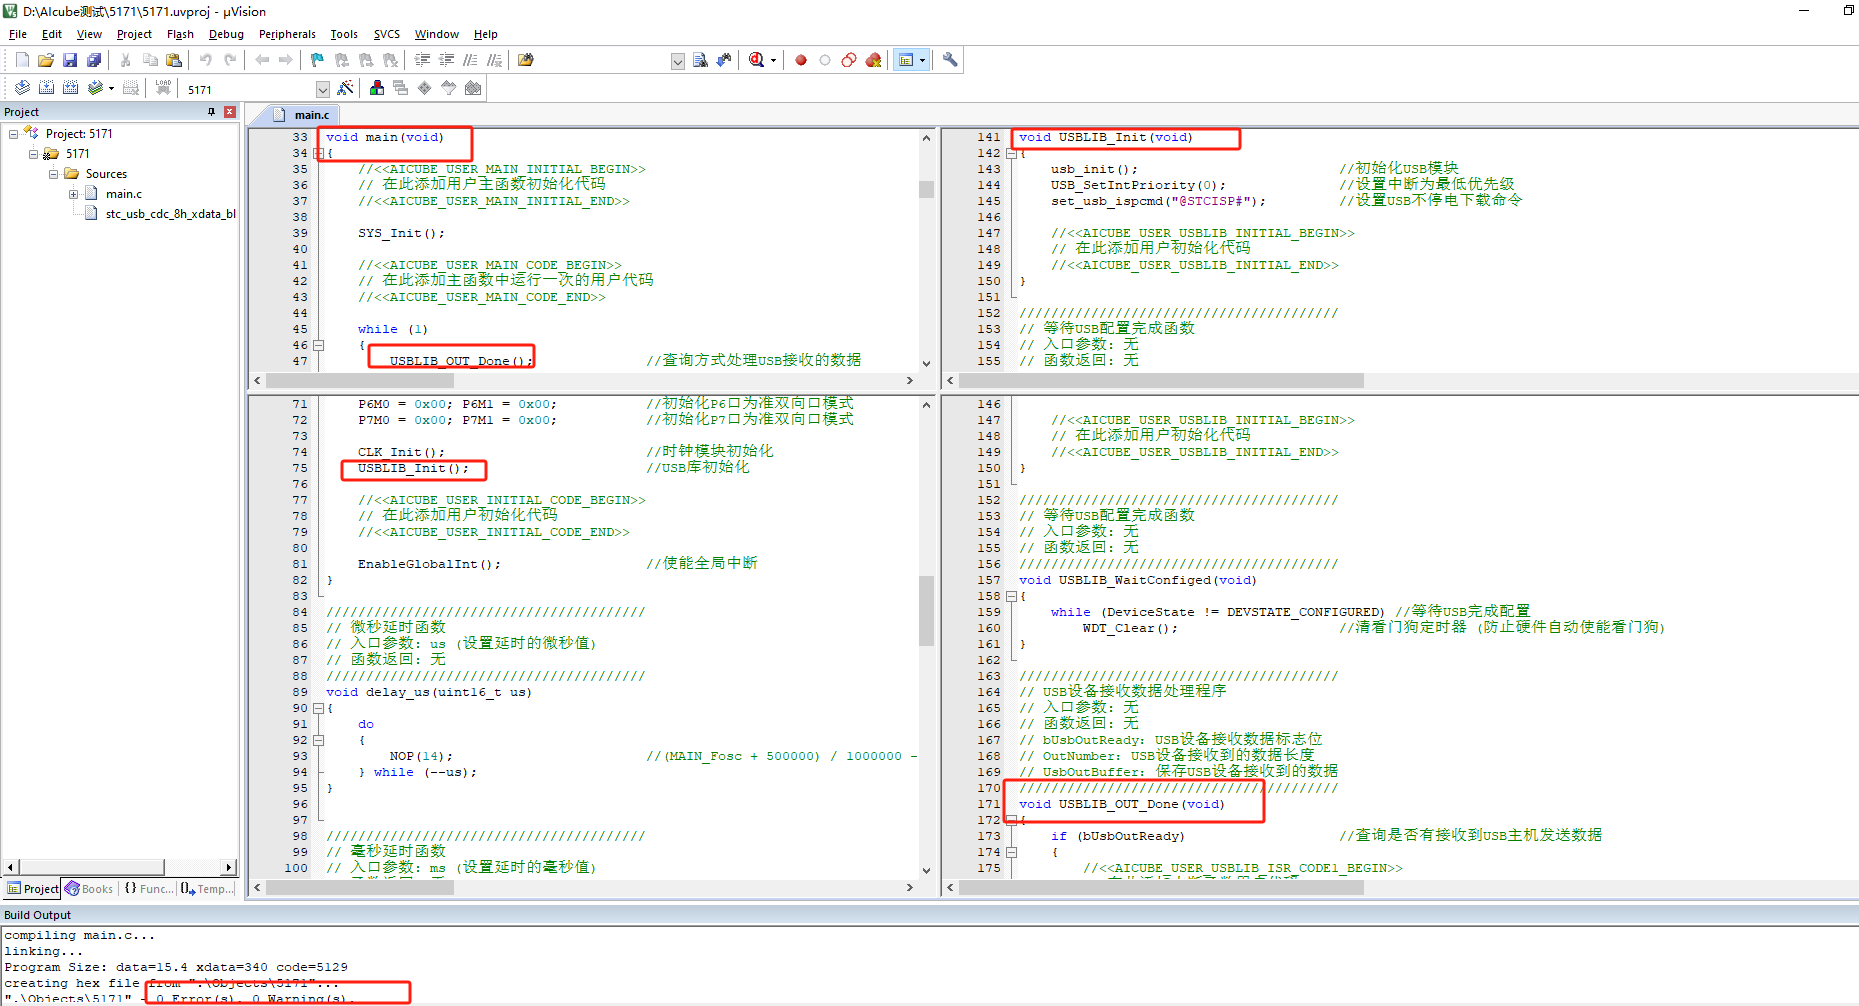Rebuild all target files icon
This screenshot has height=1006, width=1859.
point(70,88)
